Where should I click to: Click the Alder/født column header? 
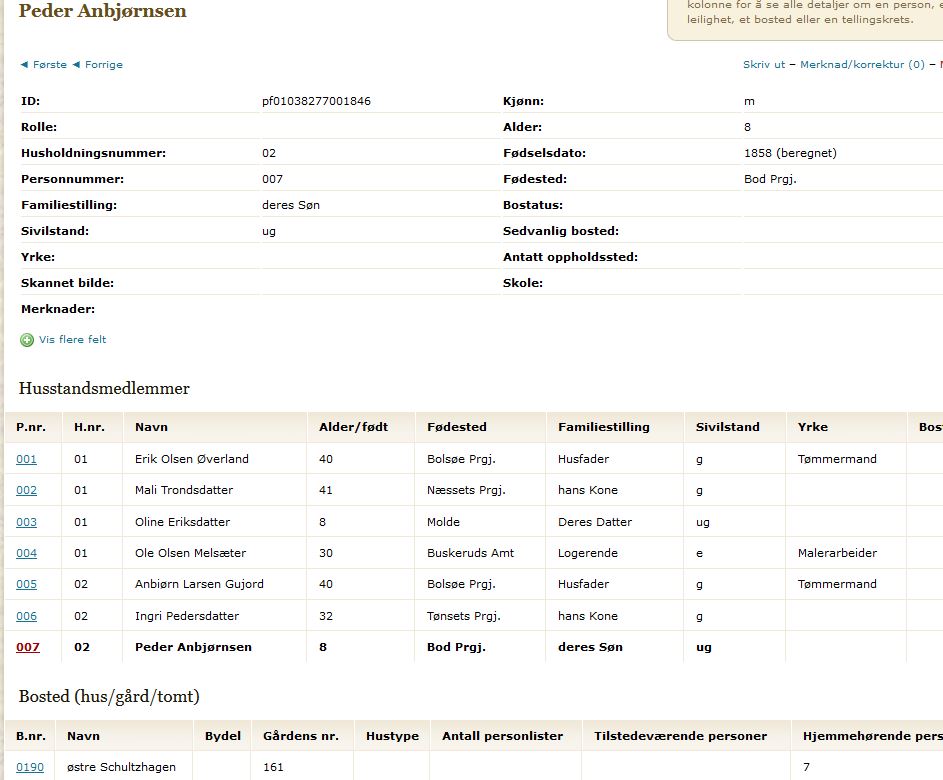tap(352, 427)
